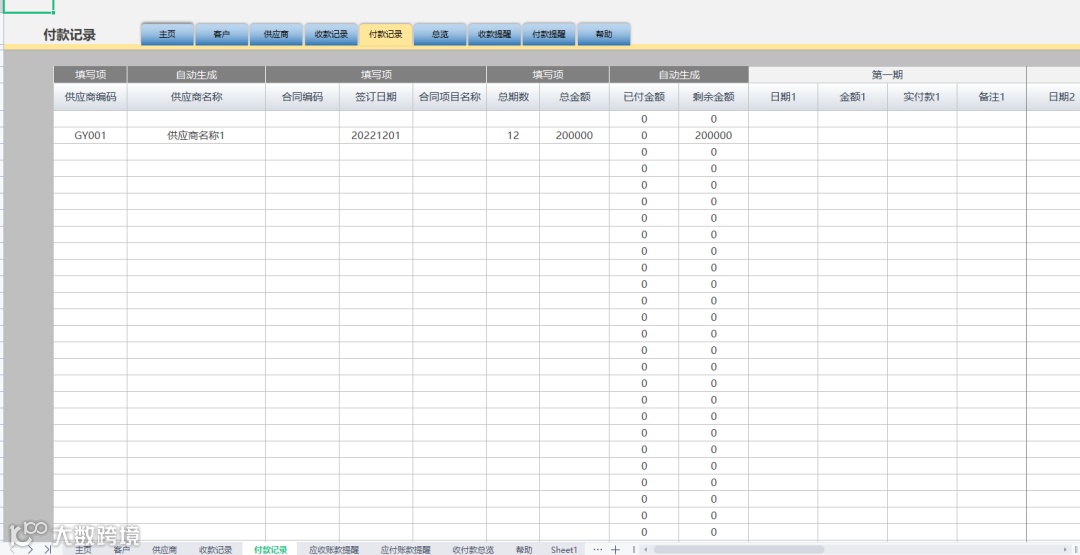Switch to the 客户 sheet tab
Screen dimensions: 1080x555
click(x=121, y=549)
